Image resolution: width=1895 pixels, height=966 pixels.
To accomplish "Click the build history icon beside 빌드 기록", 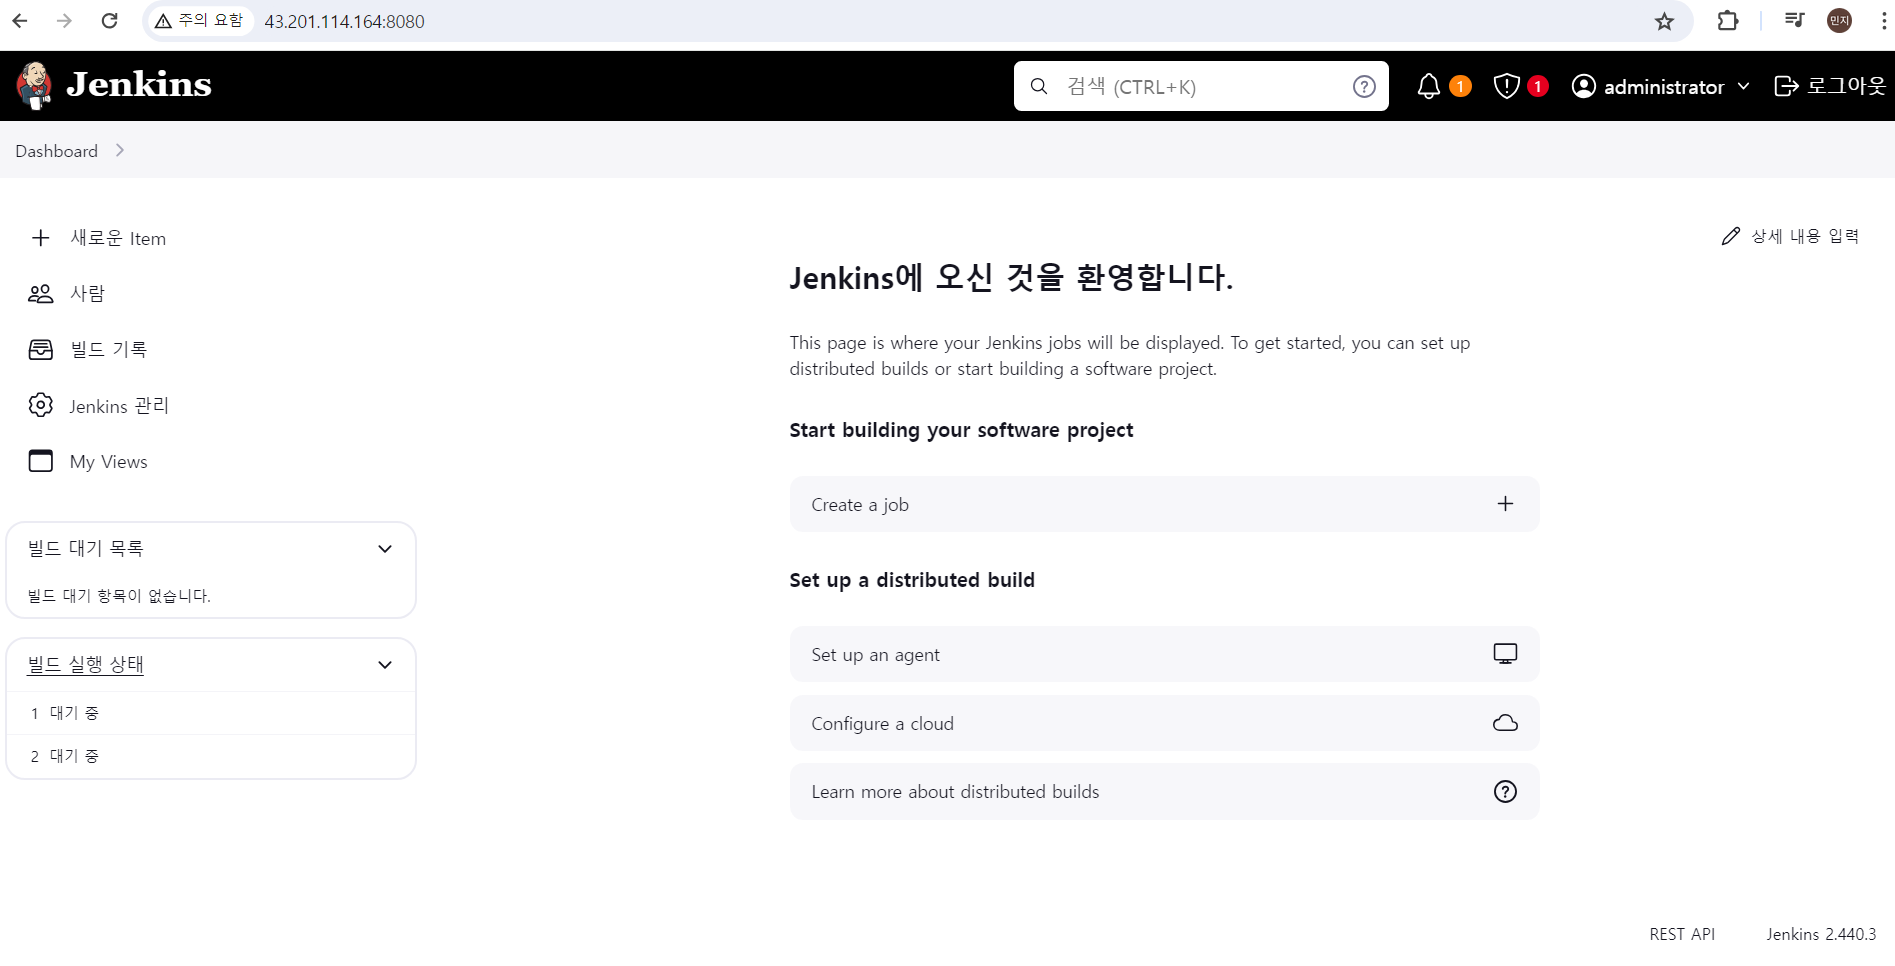I will pos(40,350).
